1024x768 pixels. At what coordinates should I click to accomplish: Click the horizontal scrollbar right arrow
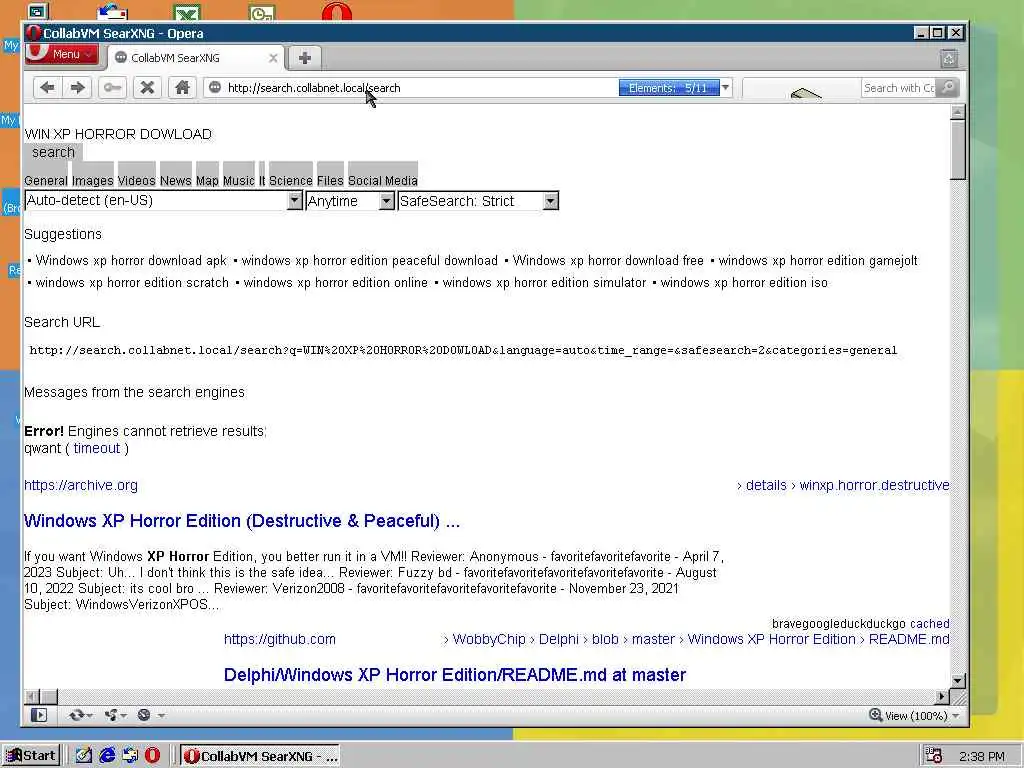942,696
